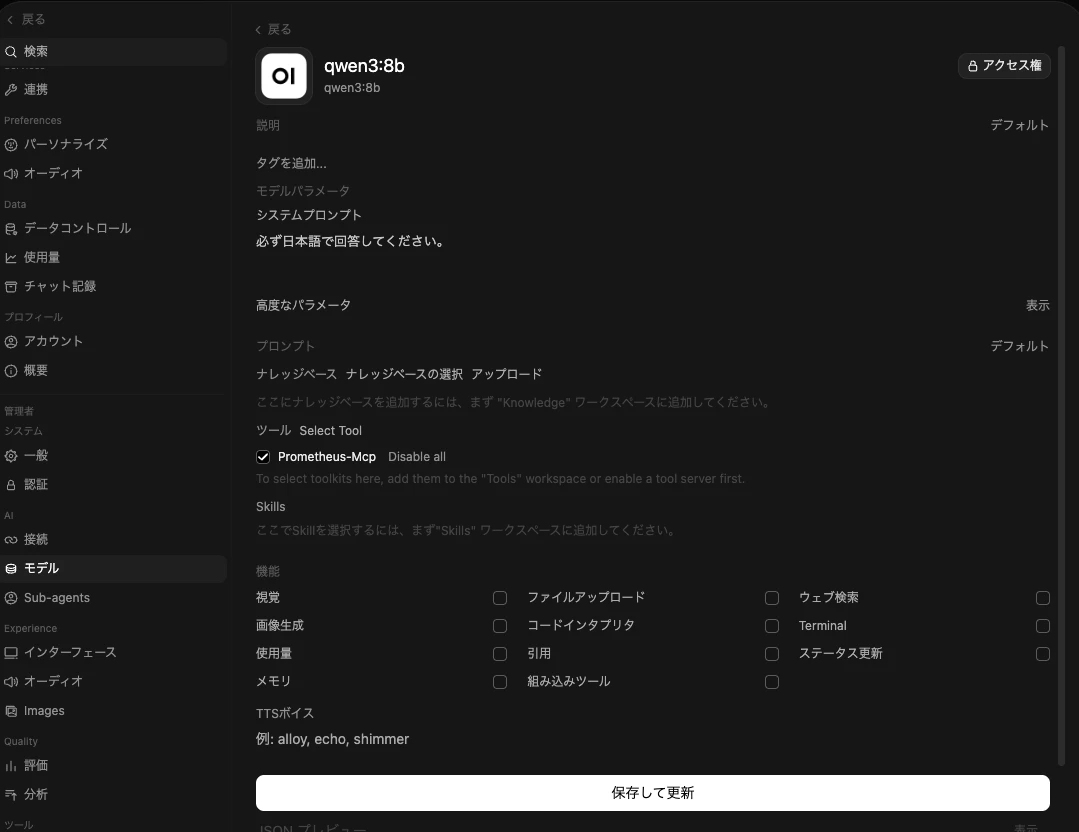Click the filter icon beside 分析
Viewport: 1079px width, 832px height.
click(x=11, y=794)
